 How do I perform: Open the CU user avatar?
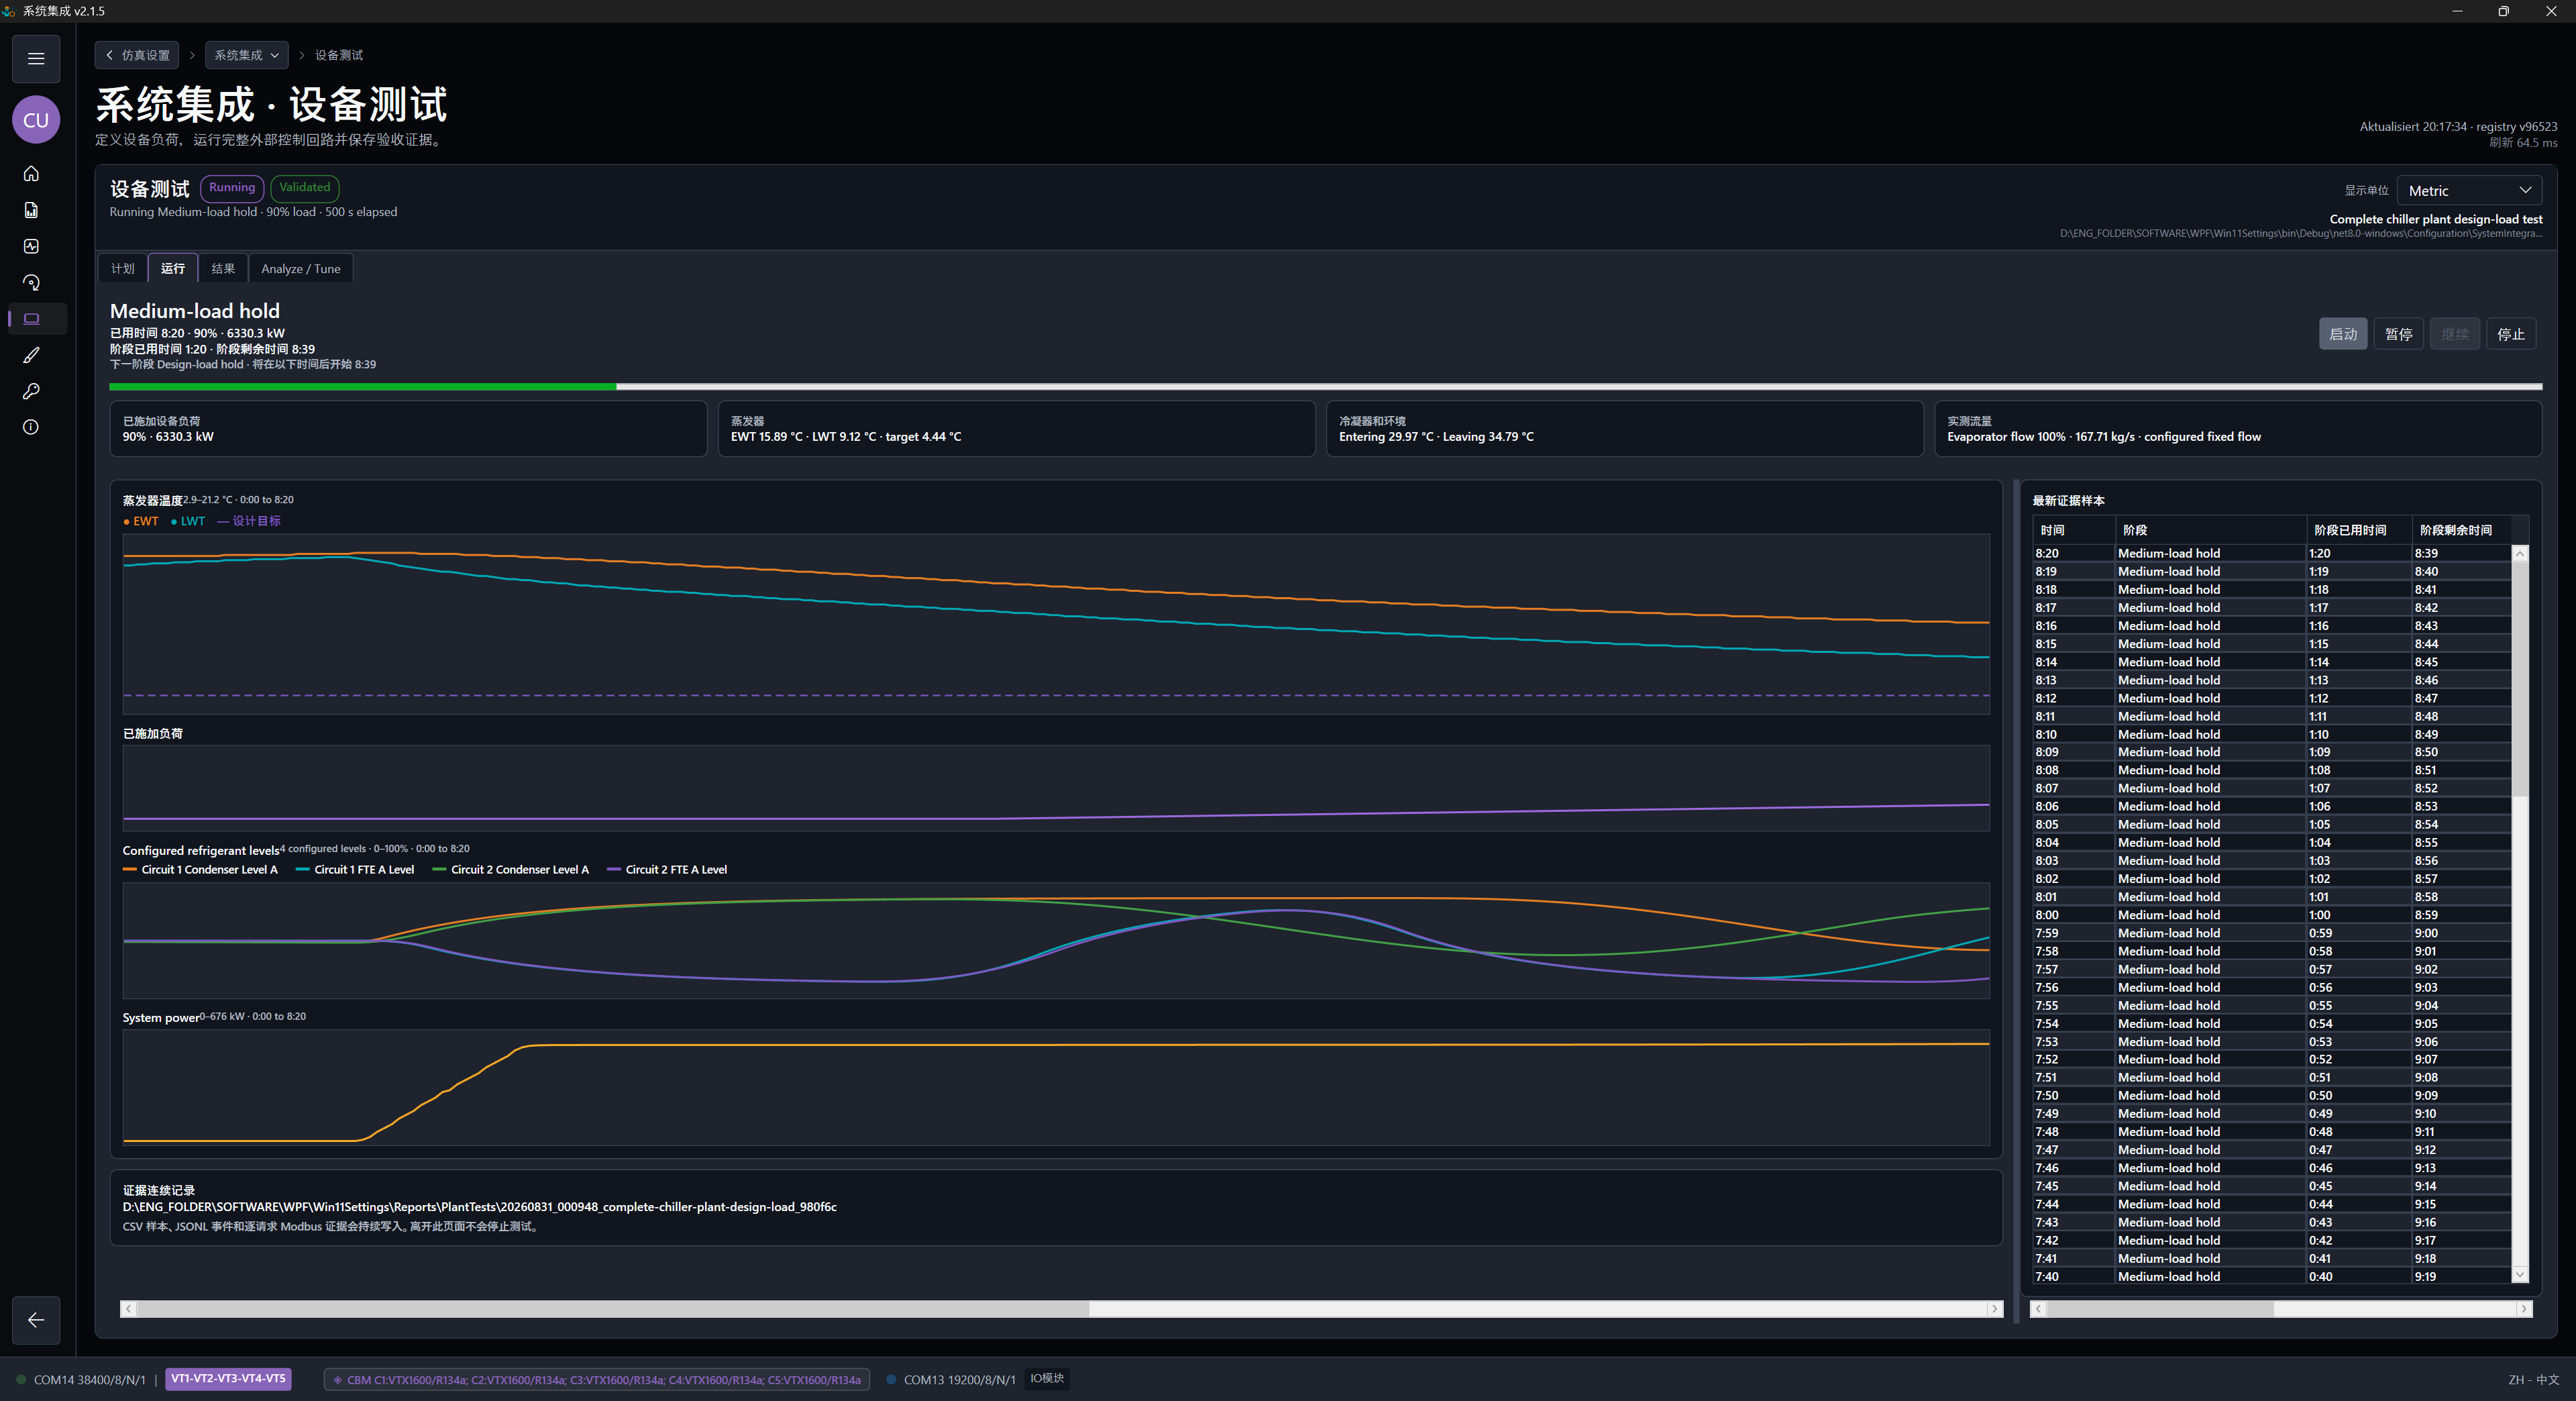pos(36,120)
